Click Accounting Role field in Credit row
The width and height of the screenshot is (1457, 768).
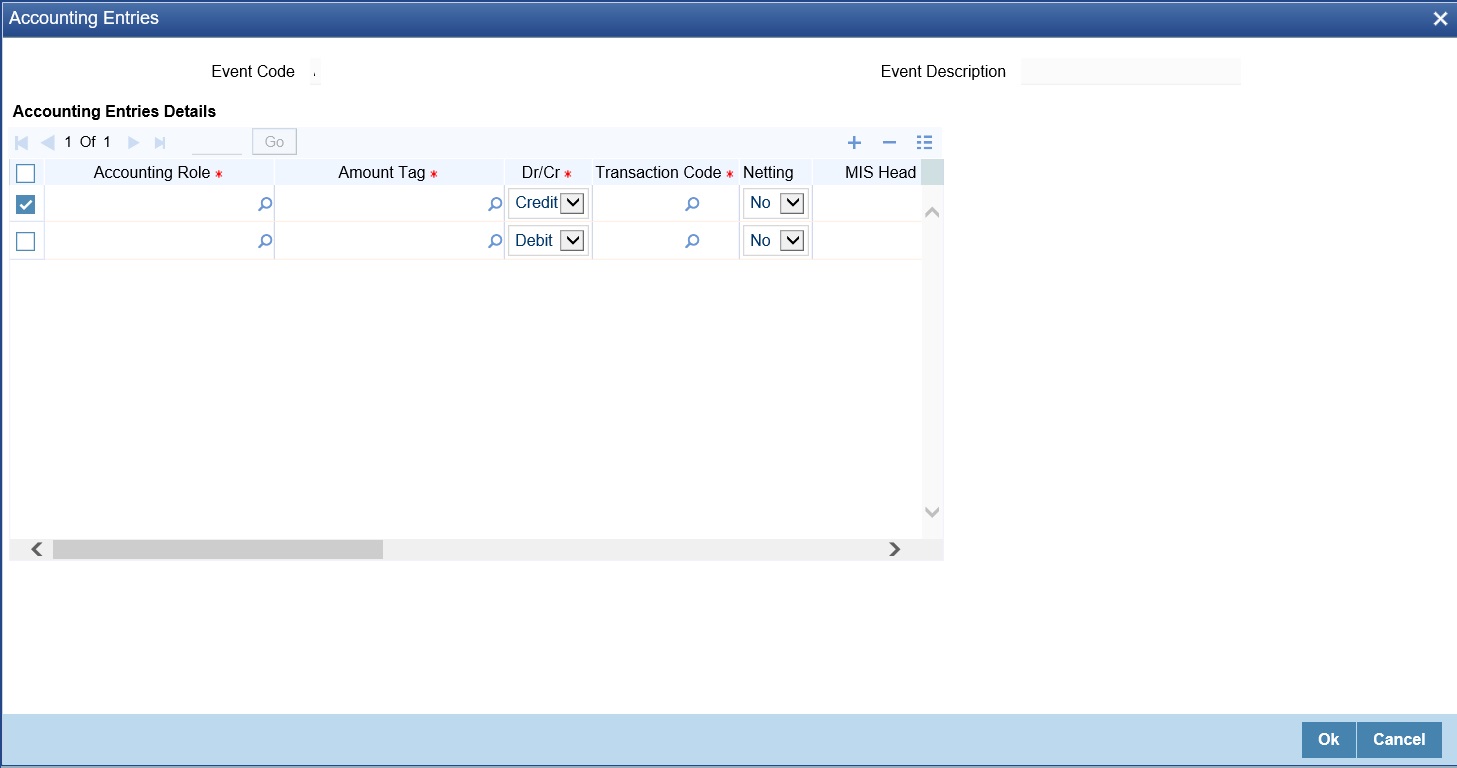151,204
